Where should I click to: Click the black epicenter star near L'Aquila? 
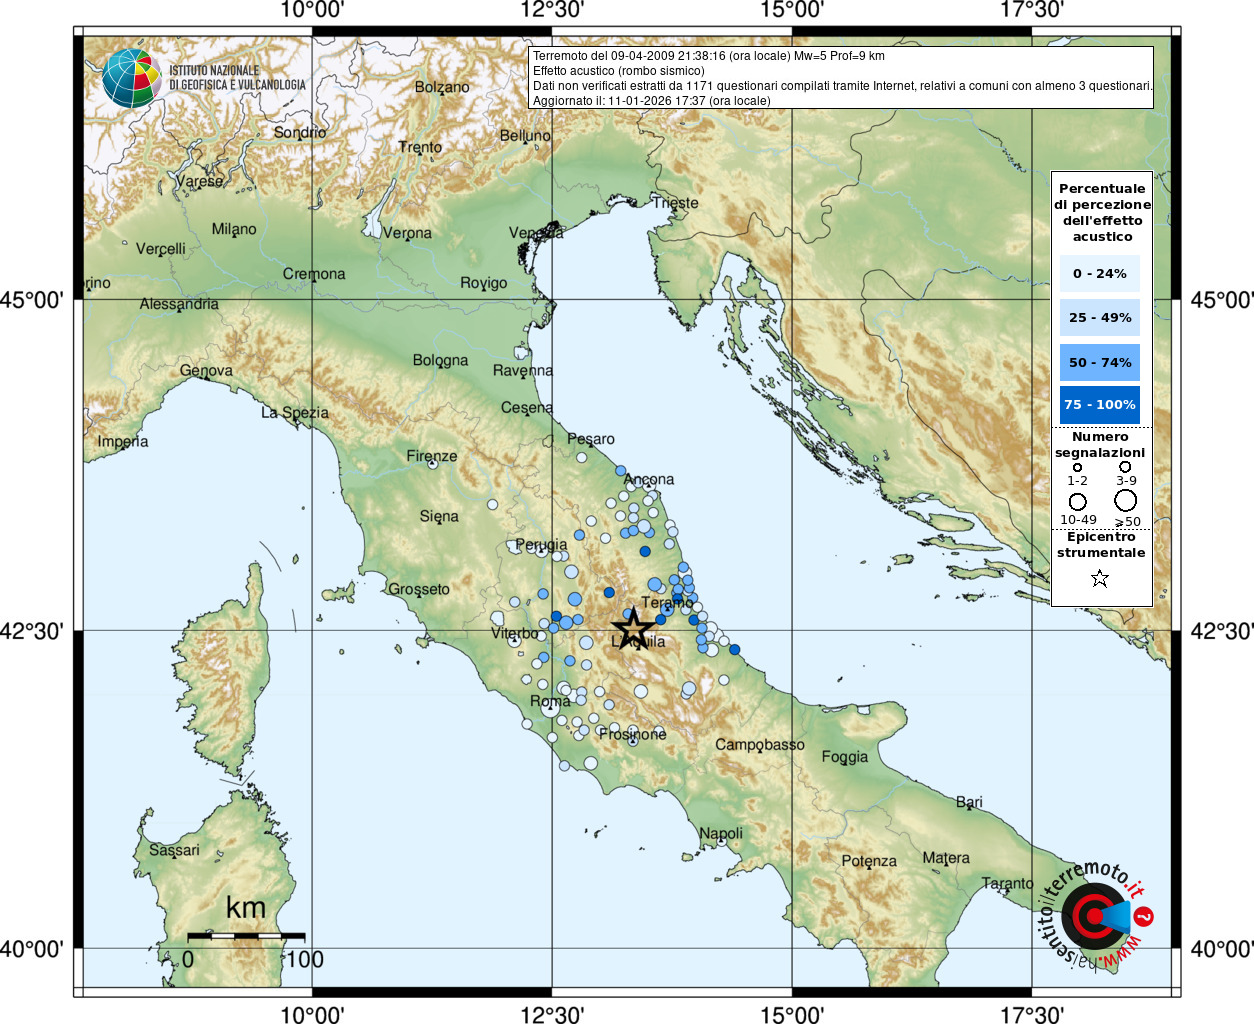pos(632,630)
